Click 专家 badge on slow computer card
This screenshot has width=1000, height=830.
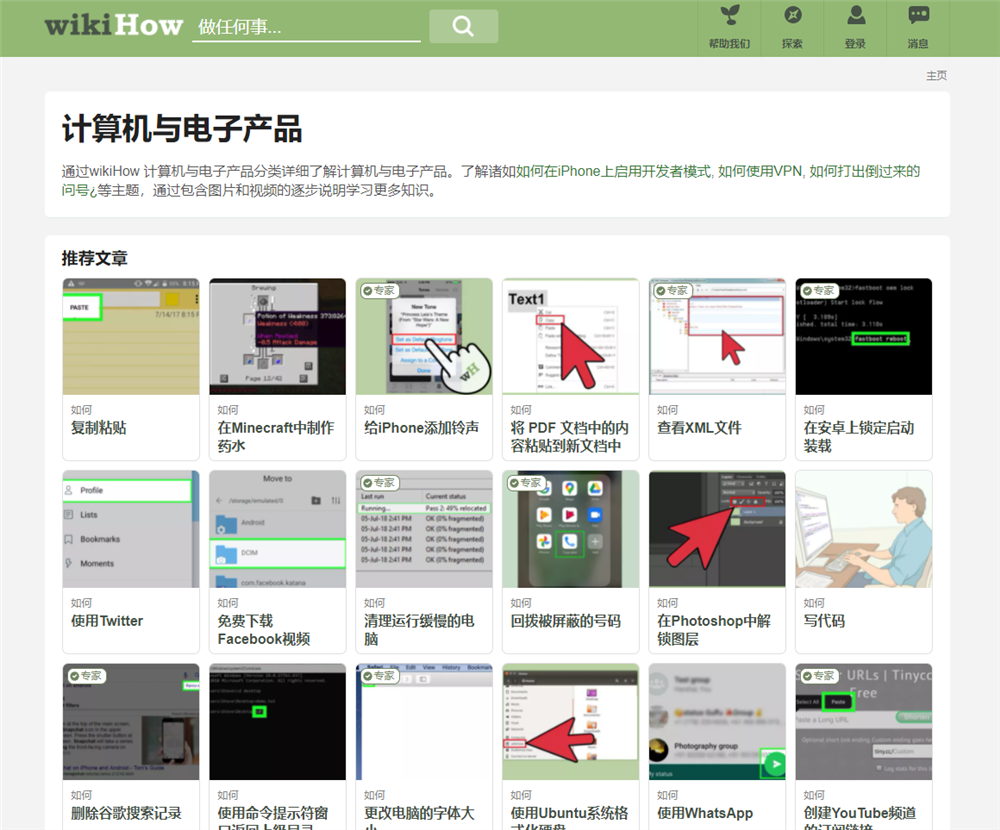pos(379,483)
